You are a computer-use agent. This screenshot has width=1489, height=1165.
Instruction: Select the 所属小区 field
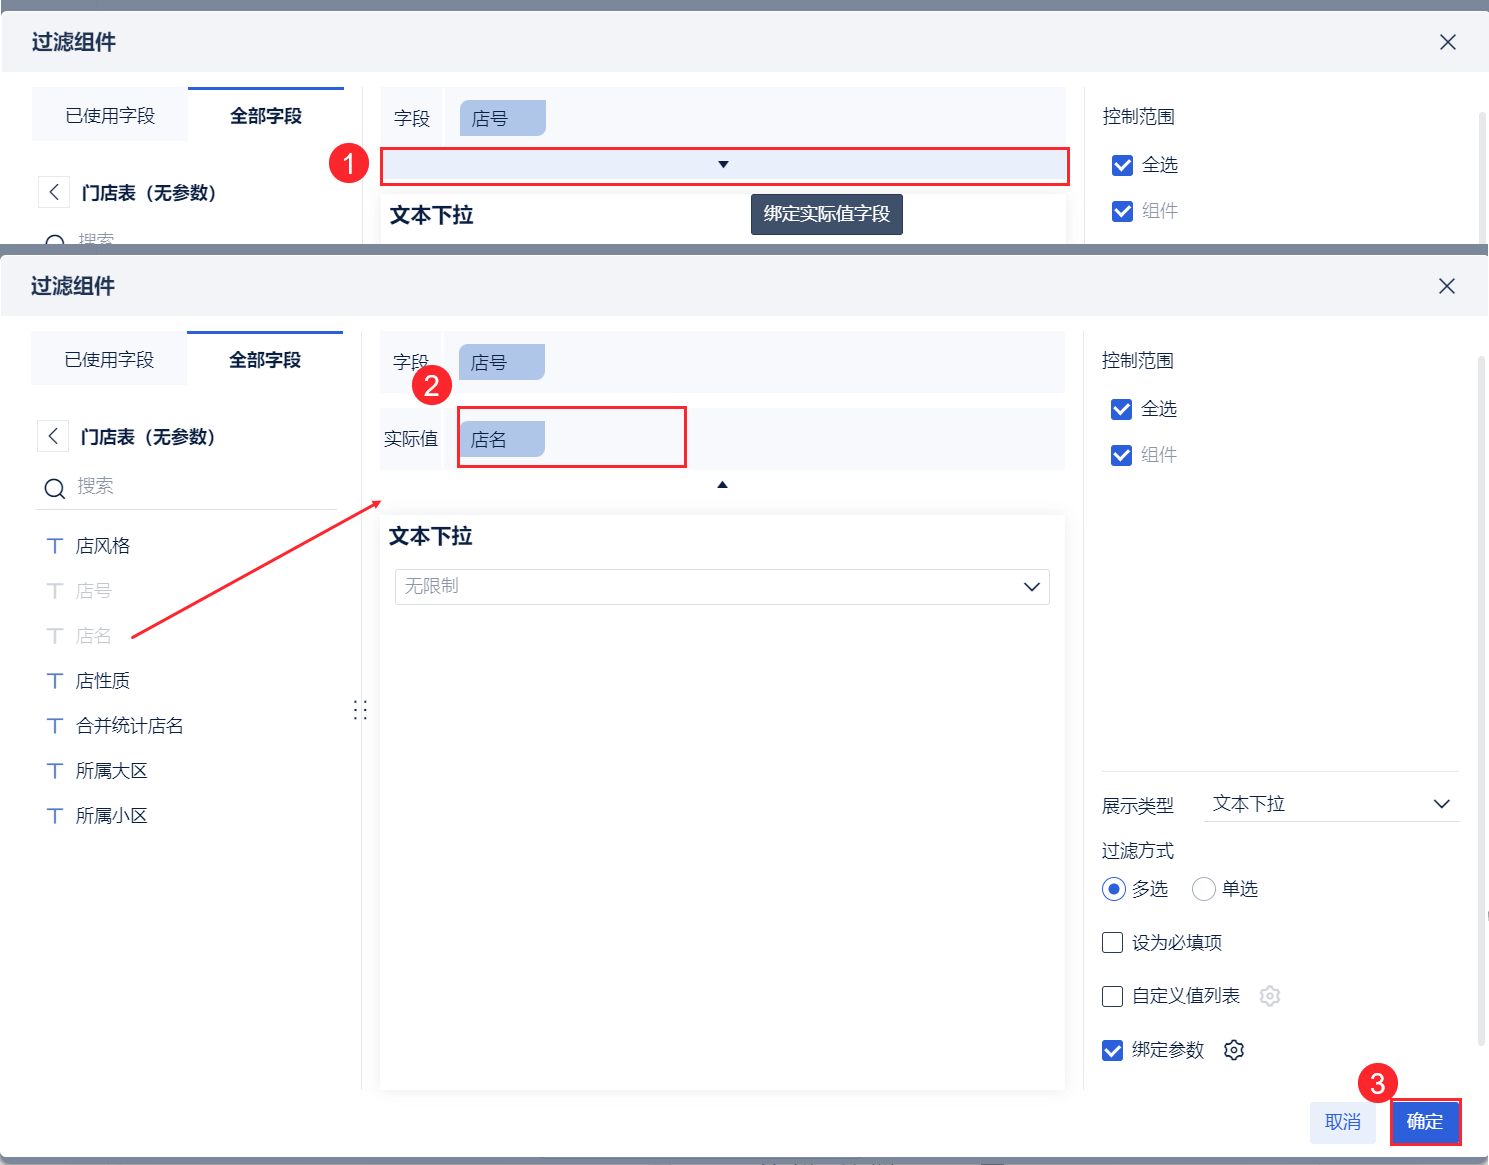pos(112,815)
